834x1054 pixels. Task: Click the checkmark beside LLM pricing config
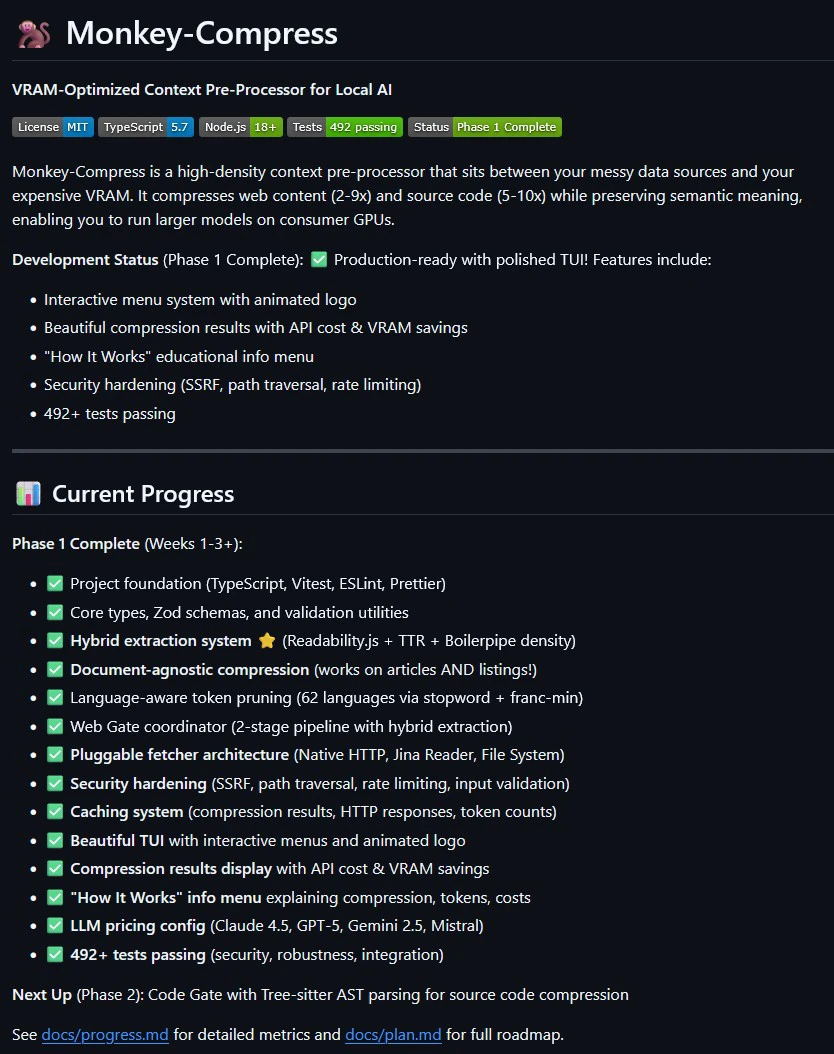click(x=55, y=926)
